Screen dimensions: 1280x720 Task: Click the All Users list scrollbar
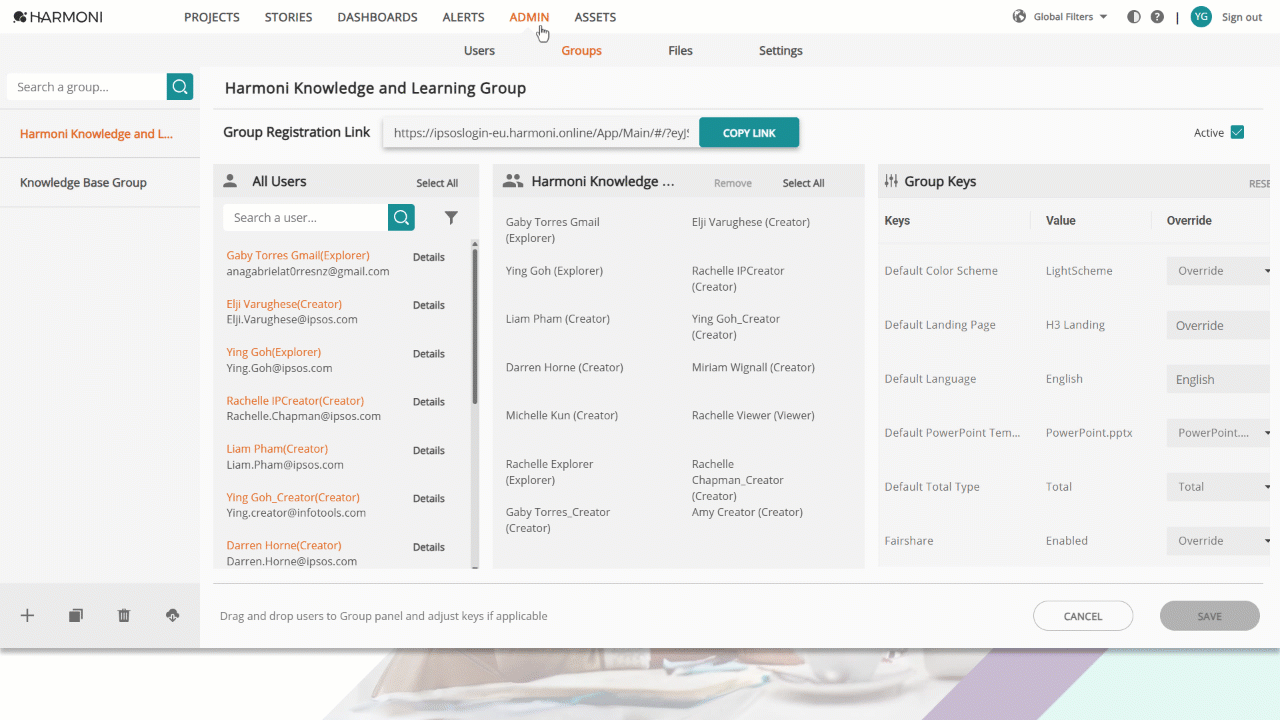(475, 325)
